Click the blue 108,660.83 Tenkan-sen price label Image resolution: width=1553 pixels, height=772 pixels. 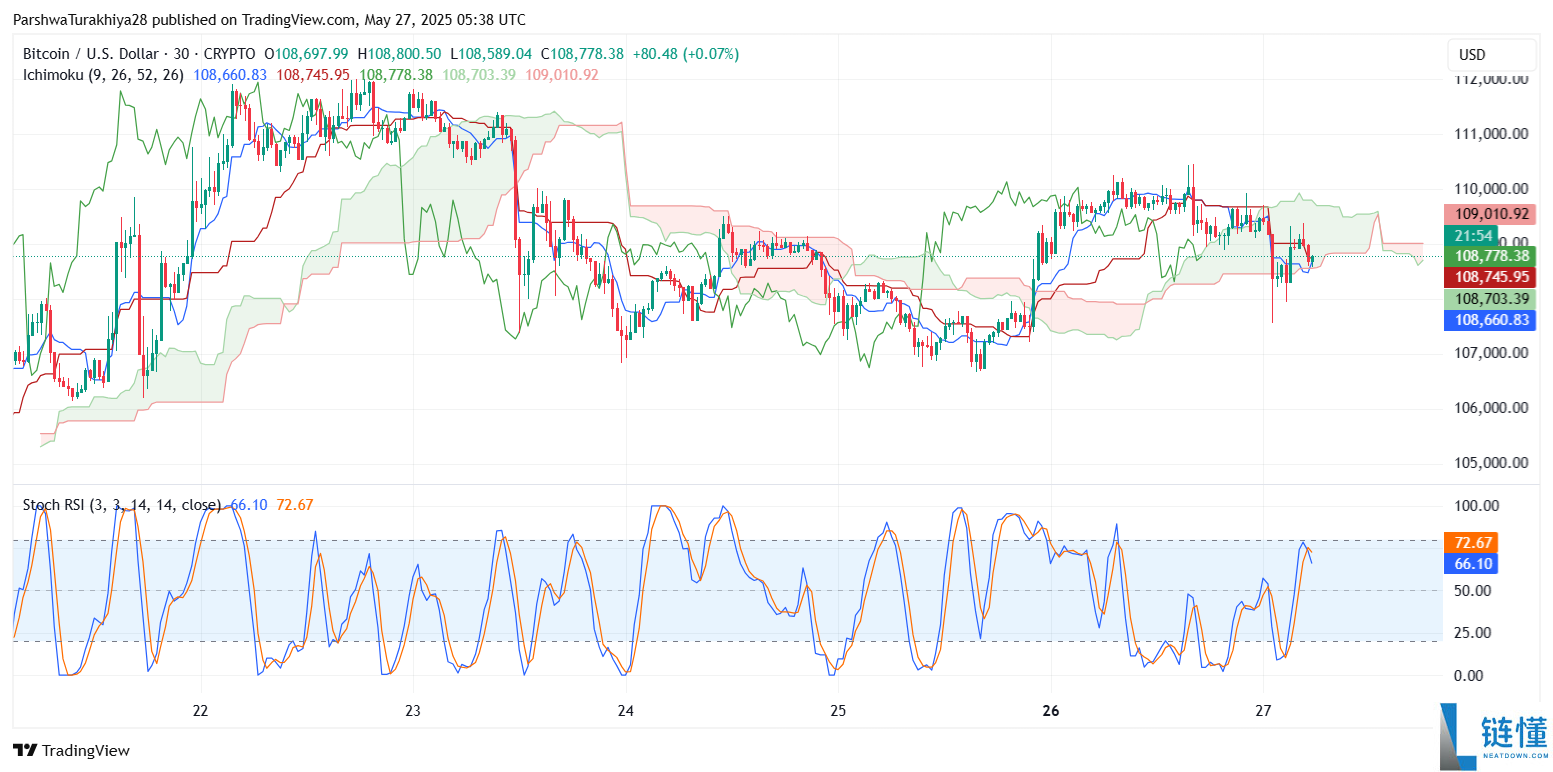click(x=1491, y=320)
